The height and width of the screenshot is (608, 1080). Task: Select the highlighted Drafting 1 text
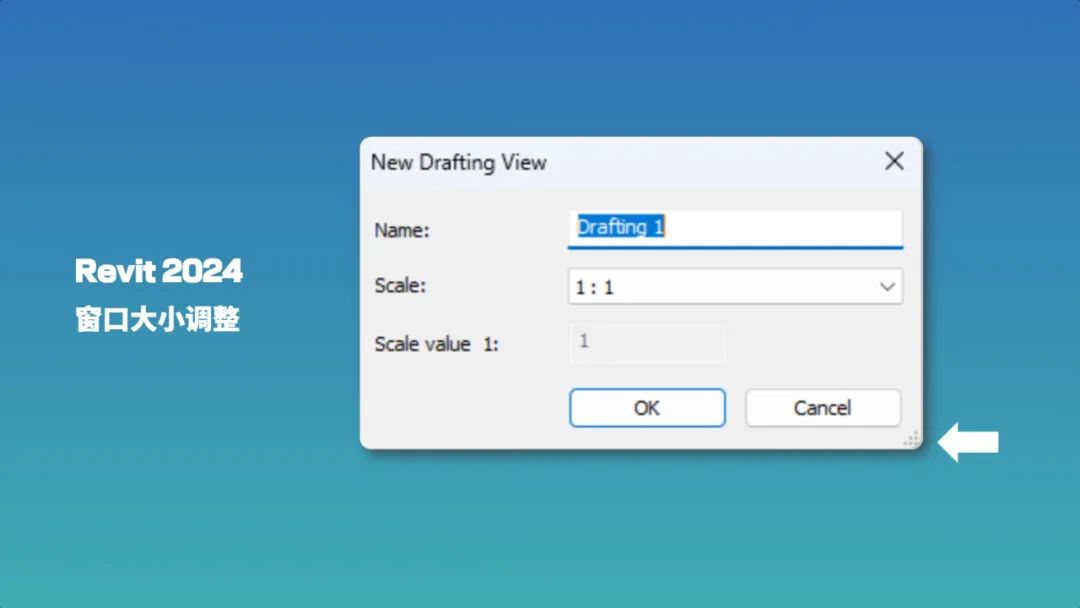620,228
